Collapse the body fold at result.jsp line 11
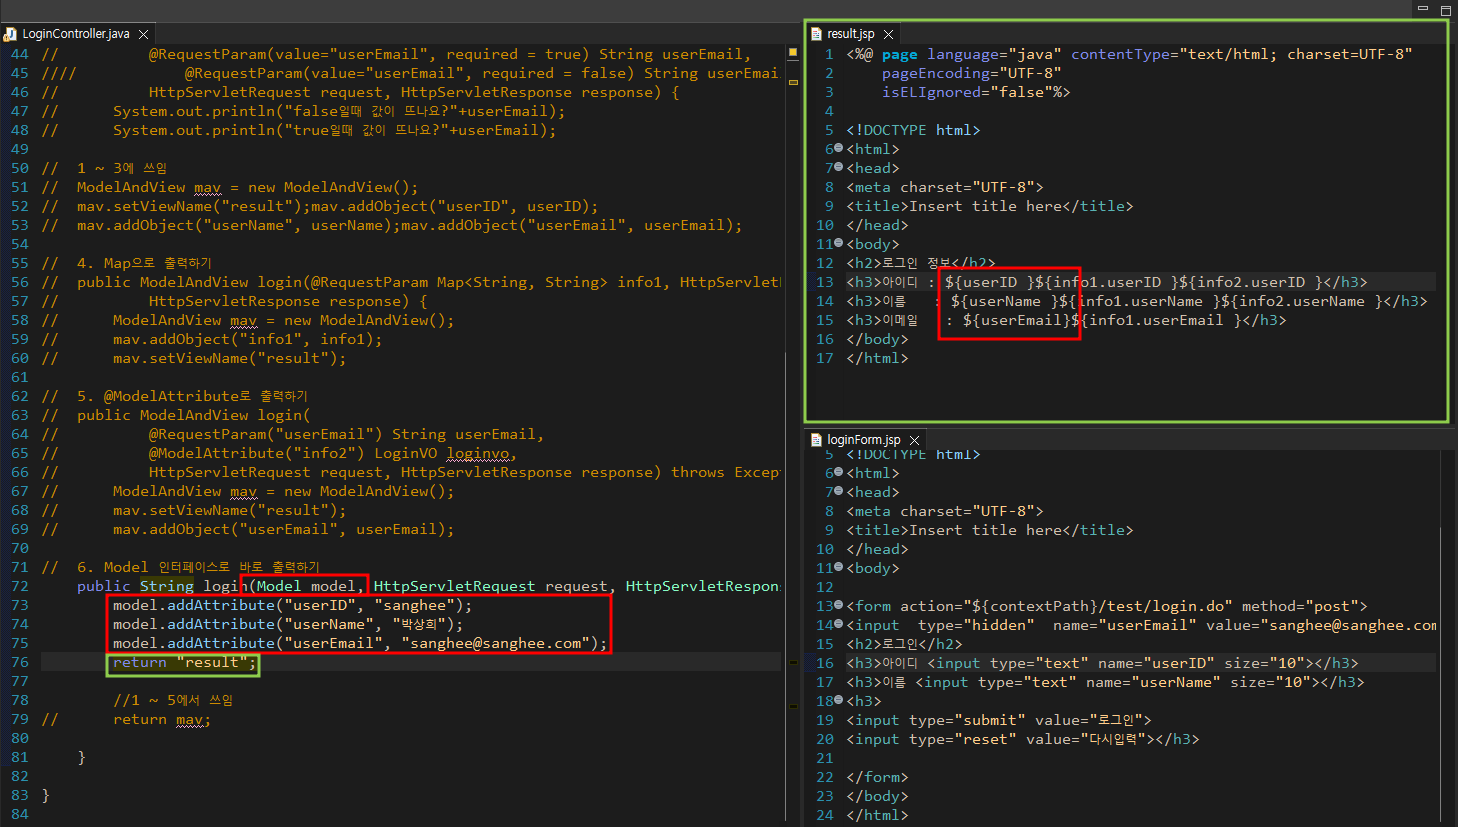Viewport: 1458px width, 827px height. click(x=839, y=243)
